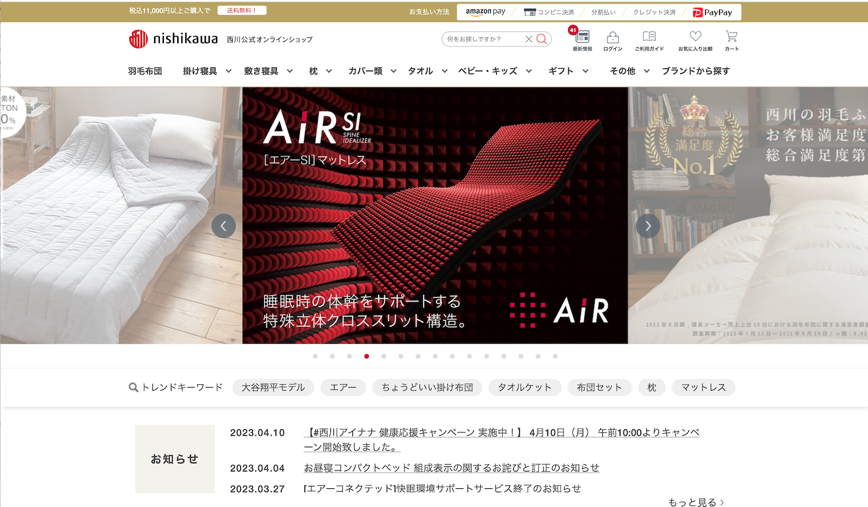Select the 布団セット keyword tag
Viewport: 868px width, 507px height.
coord(599,387)
